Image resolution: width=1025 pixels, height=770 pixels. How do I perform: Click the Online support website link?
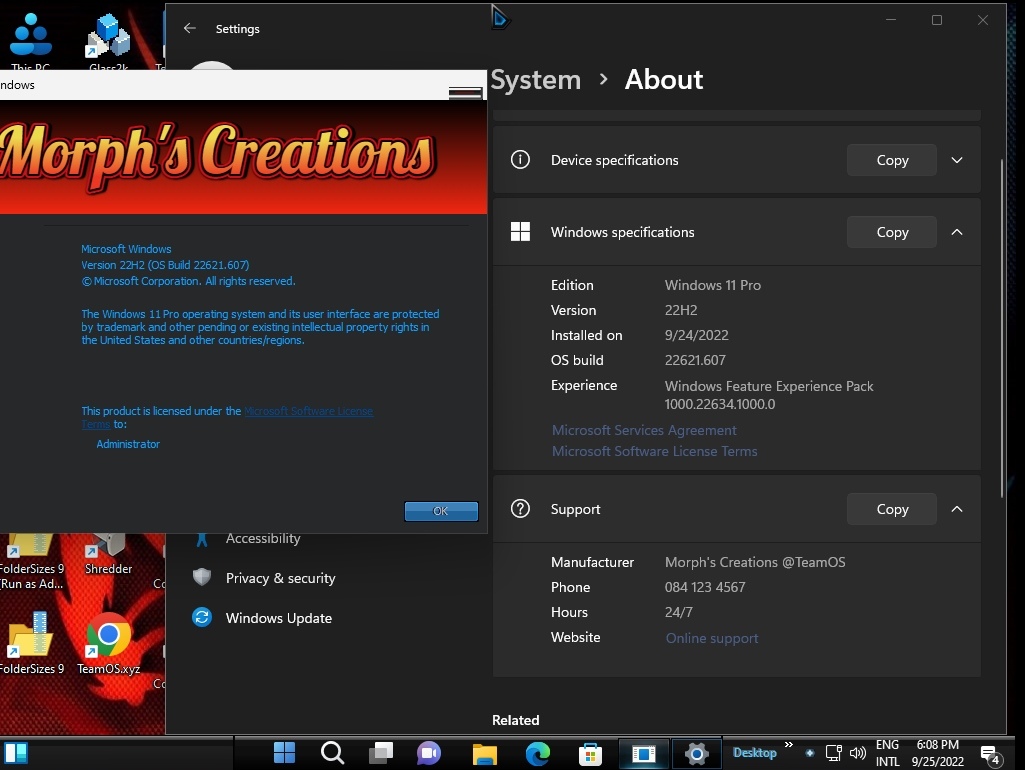pyautogui.click(x=712, y=638)
